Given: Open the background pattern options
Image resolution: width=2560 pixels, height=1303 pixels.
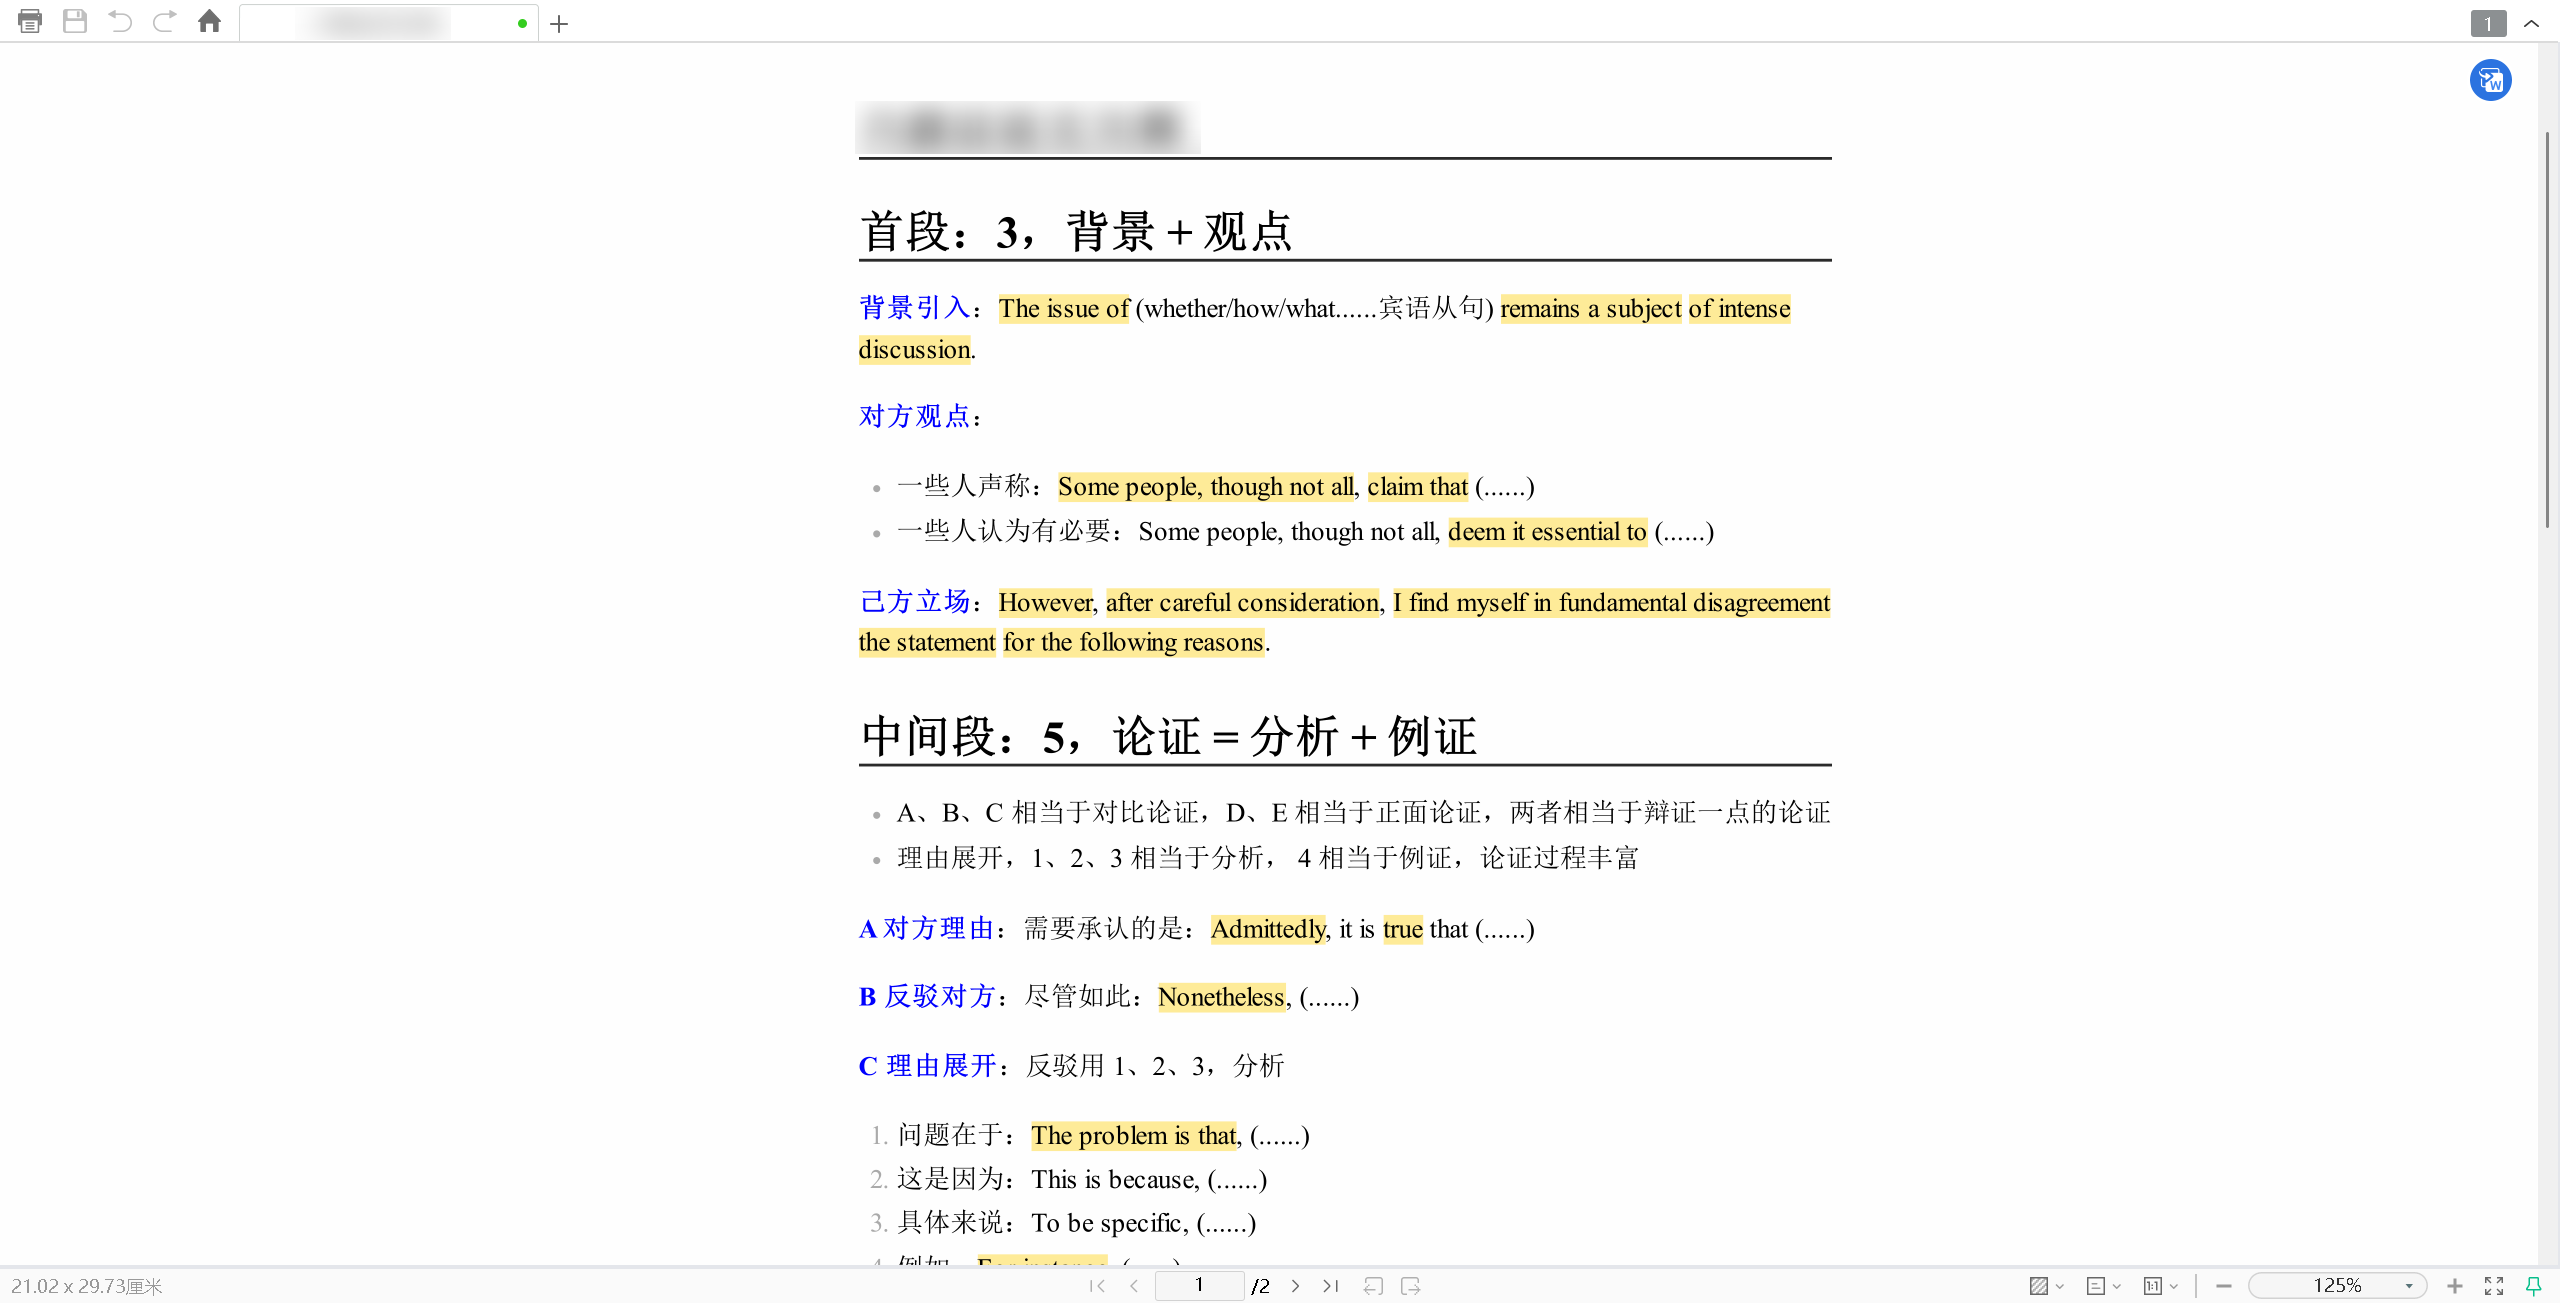Looking at the screenshot, I should point(2039,1286).
